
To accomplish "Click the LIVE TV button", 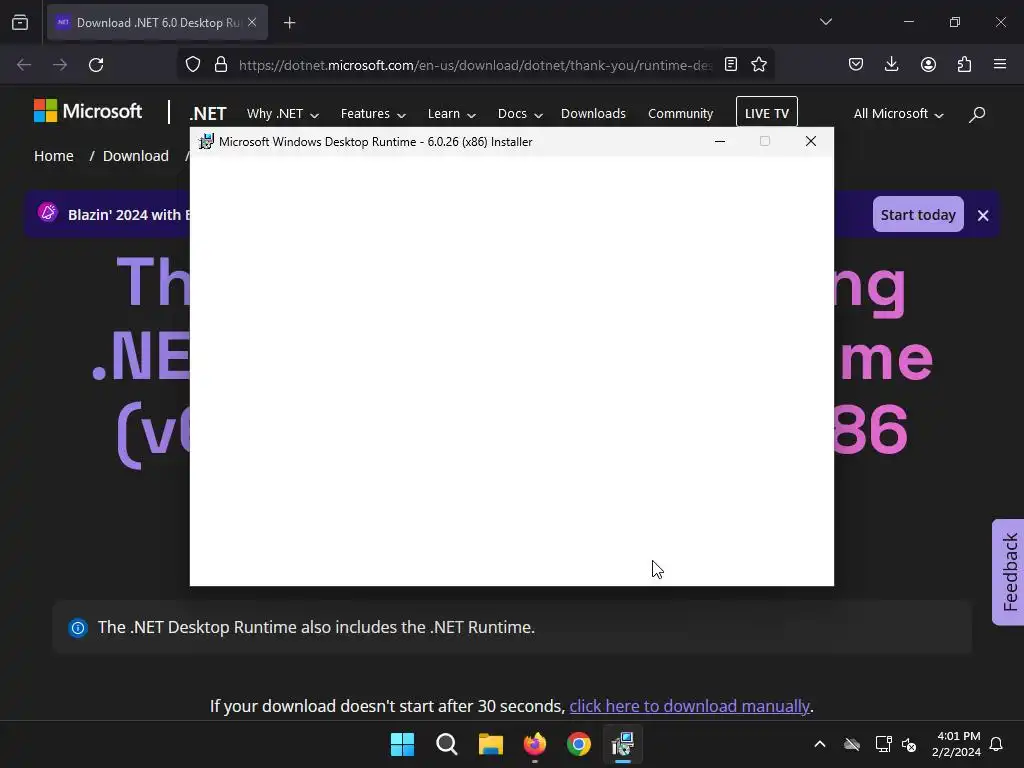I will click(x=767, y=112).
